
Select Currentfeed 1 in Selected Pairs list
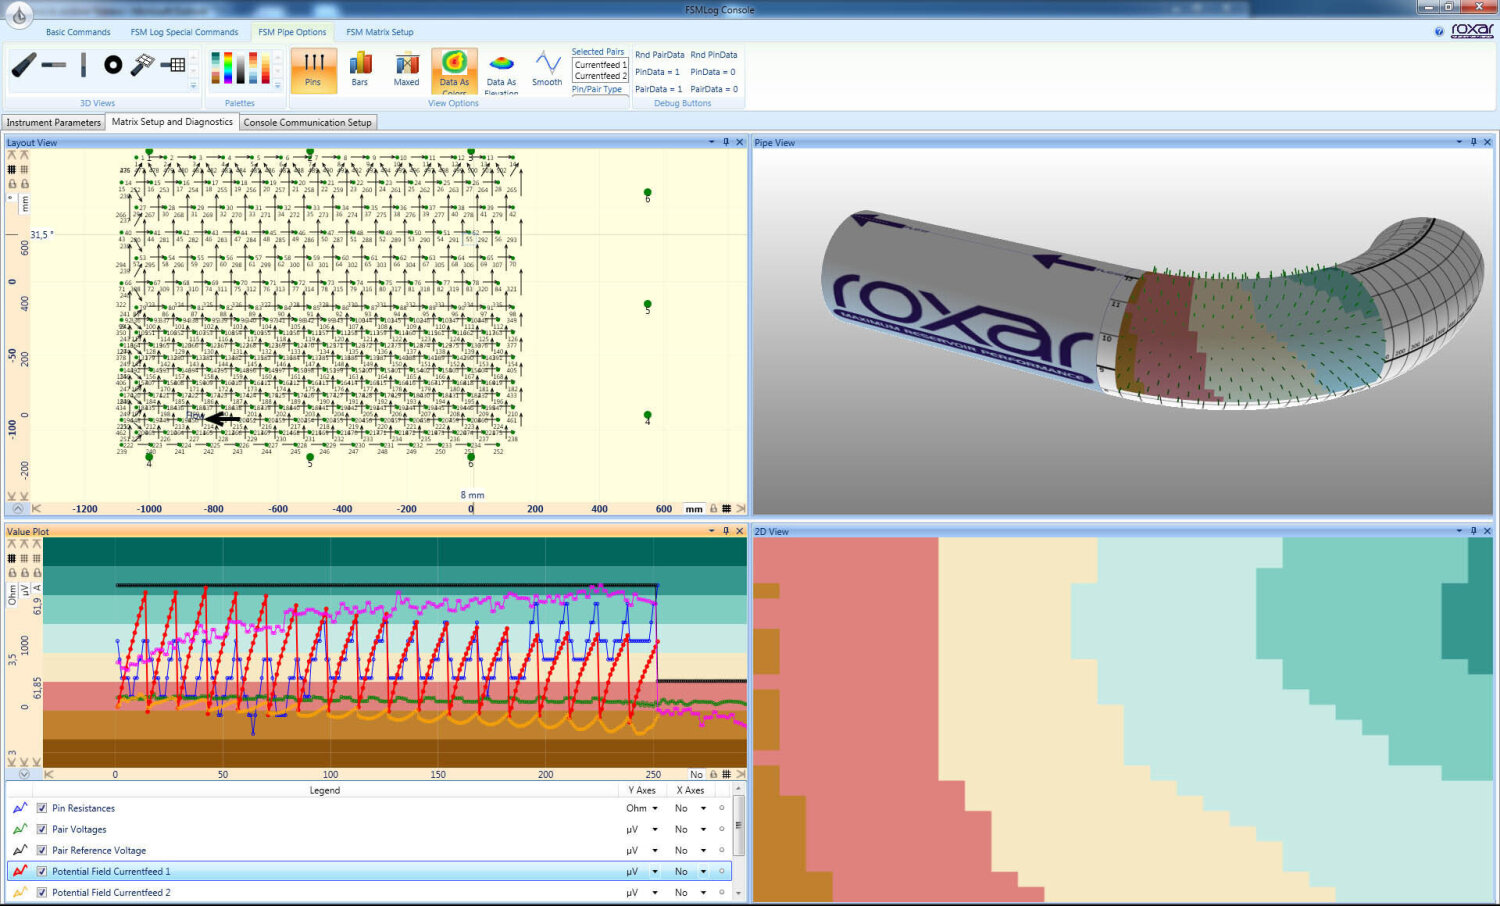(x=600, y=65)
